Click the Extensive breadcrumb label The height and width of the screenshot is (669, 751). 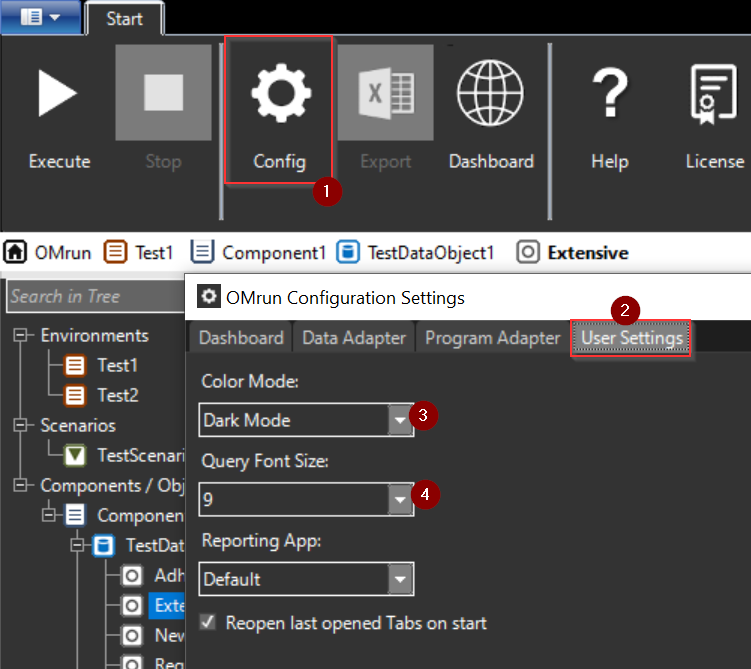588,253
